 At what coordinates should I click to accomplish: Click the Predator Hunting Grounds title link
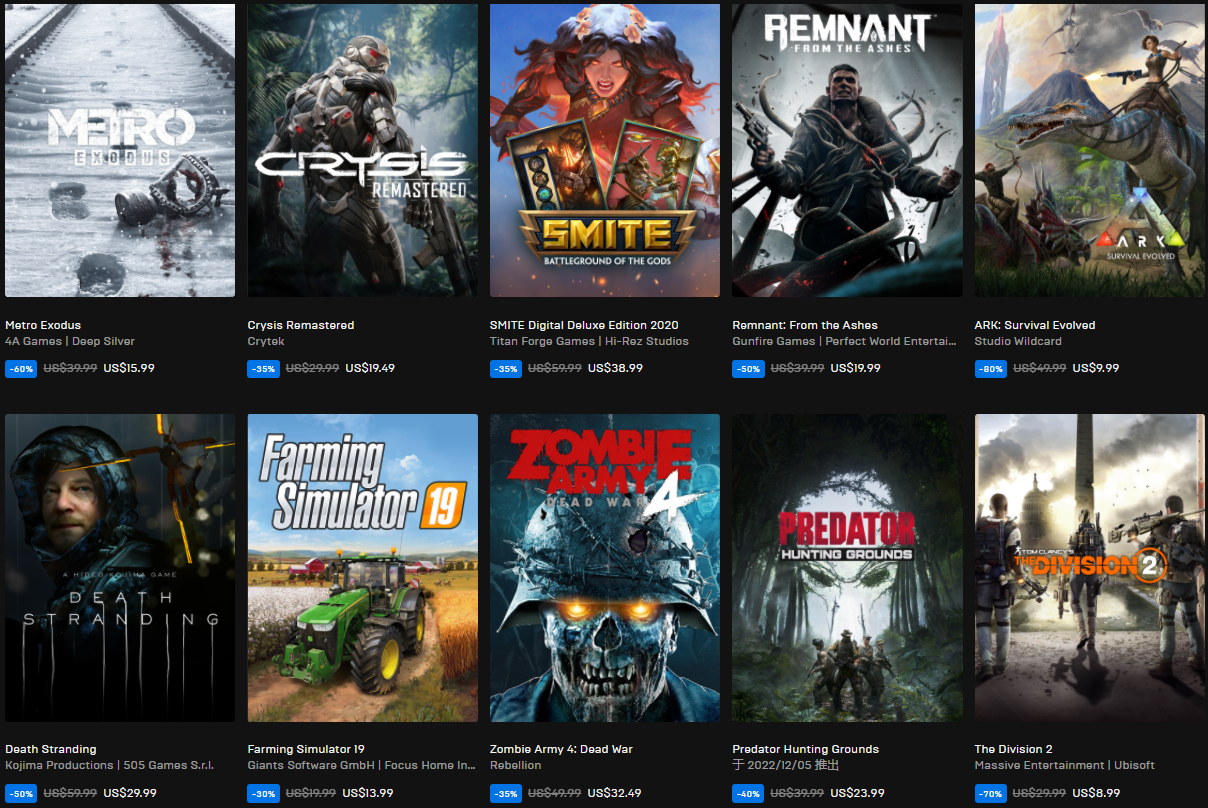click(x=805, y=749)
